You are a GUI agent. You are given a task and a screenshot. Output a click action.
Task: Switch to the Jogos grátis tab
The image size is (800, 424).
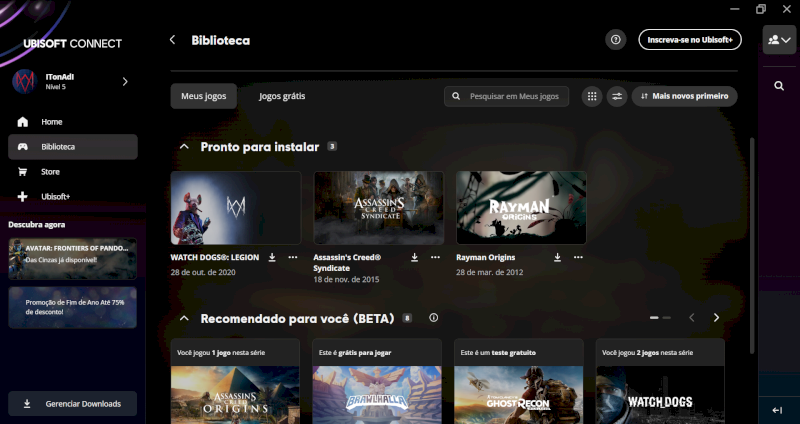tap(282, 96)
